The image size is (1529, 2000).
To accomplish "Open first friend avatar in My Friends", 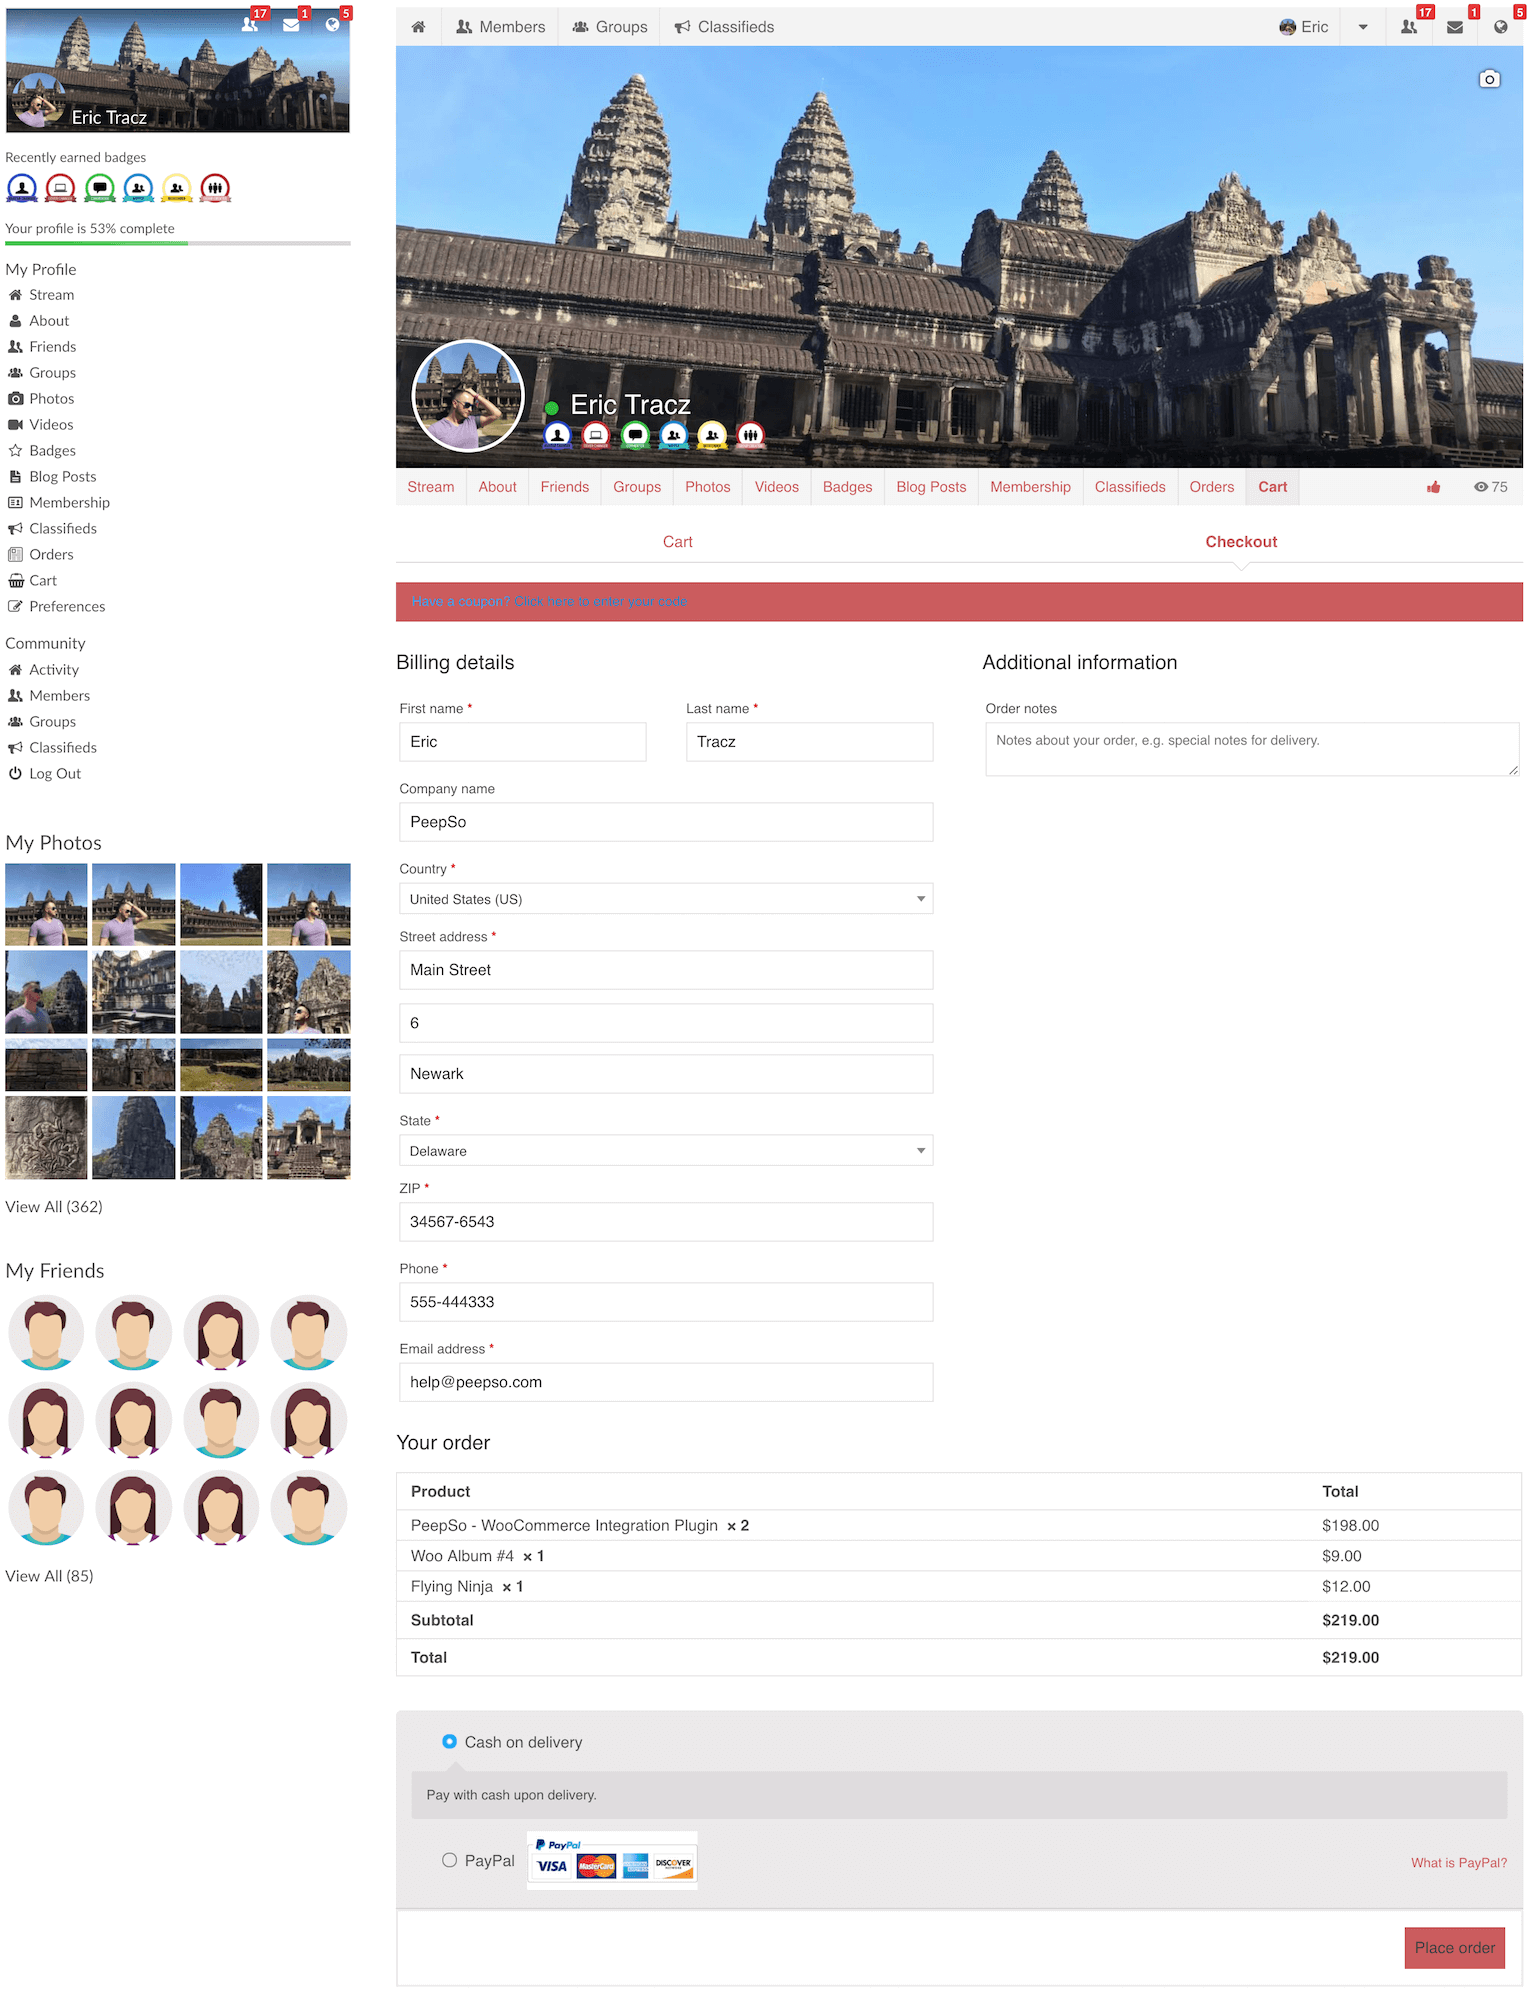I will (x=46, y=1333).
